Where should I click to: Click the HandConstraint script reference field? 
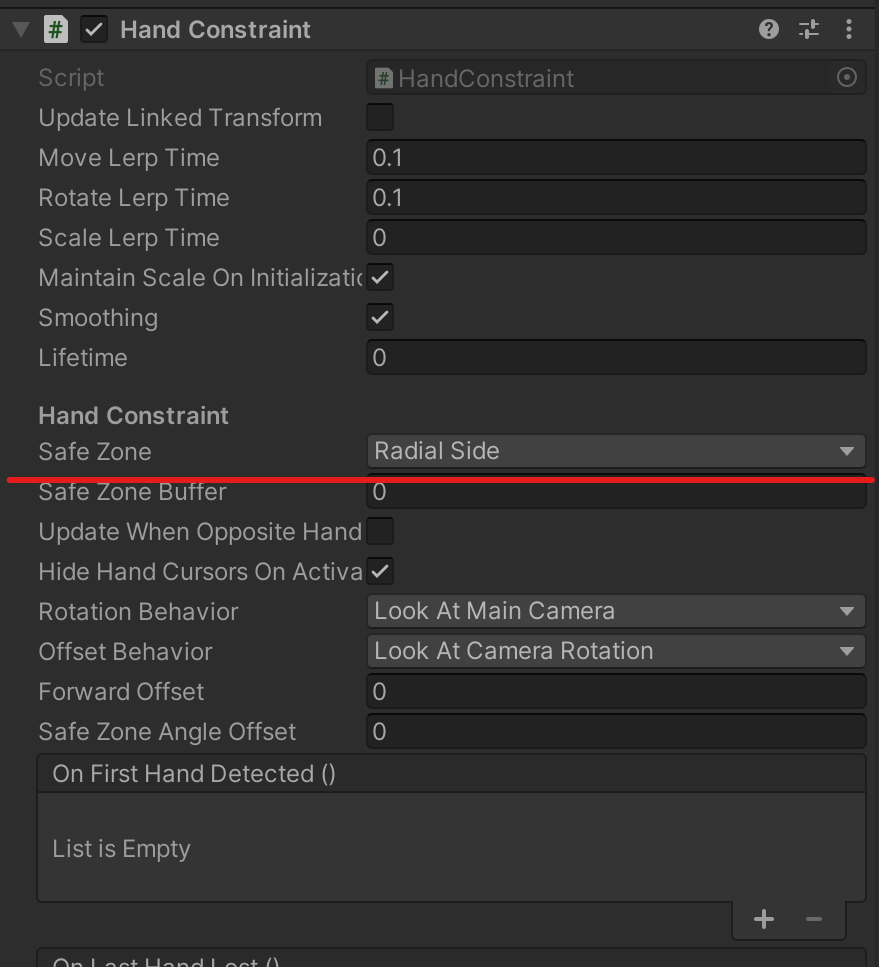click(x=600, y=78)
